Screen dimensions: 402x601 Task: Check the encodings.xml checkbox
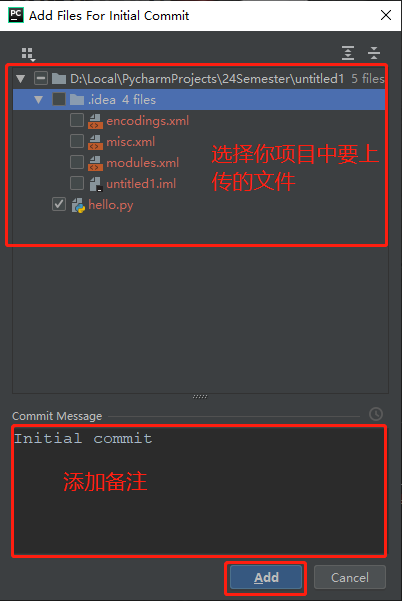pos(77,120)
